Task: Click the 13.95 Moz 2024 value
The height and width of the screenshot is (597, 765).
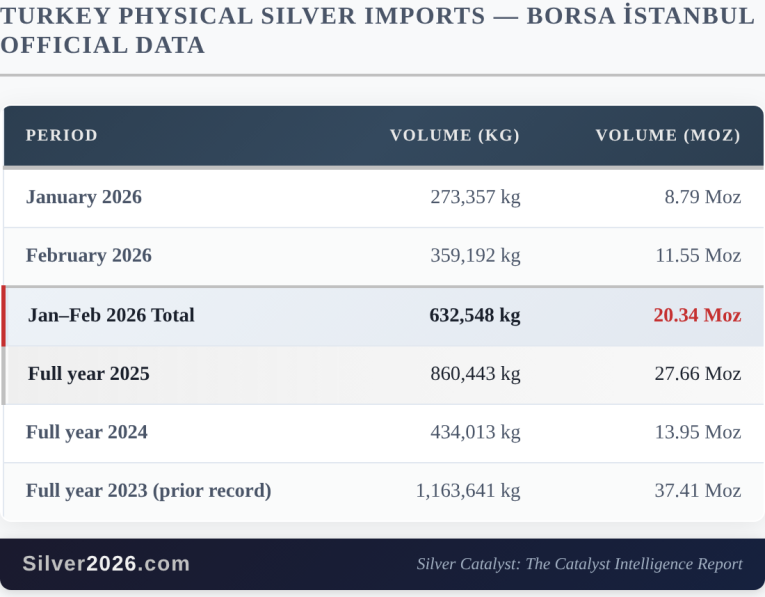Action: pos(697,432)
